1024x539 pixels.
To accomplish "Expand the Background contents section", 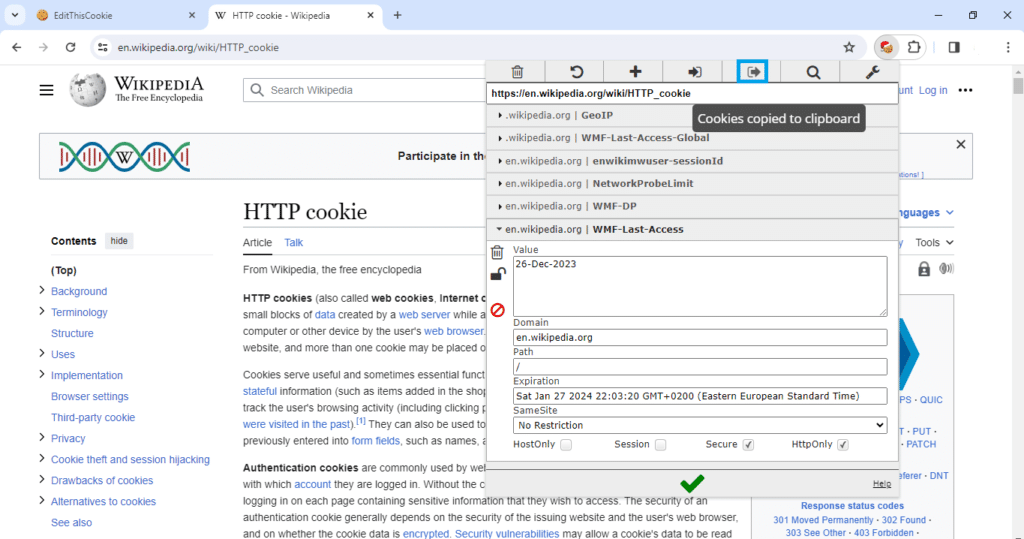I will 42,290.
